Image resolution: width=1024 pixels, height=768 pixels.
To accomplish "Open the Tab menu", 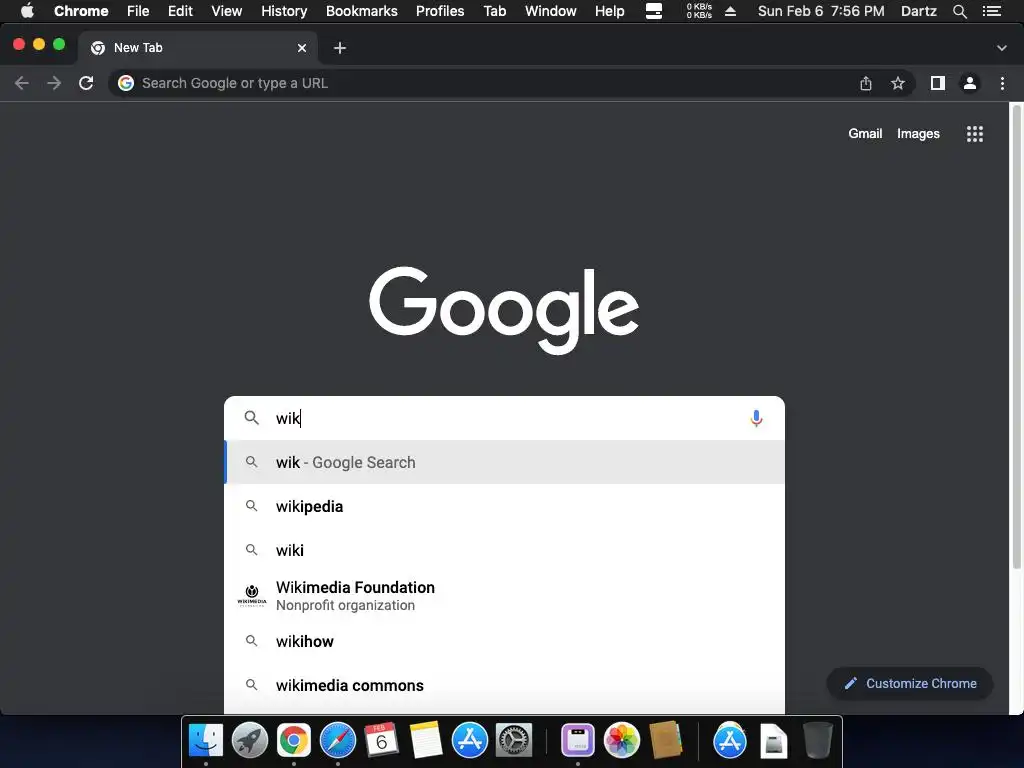I will (494, 11).
